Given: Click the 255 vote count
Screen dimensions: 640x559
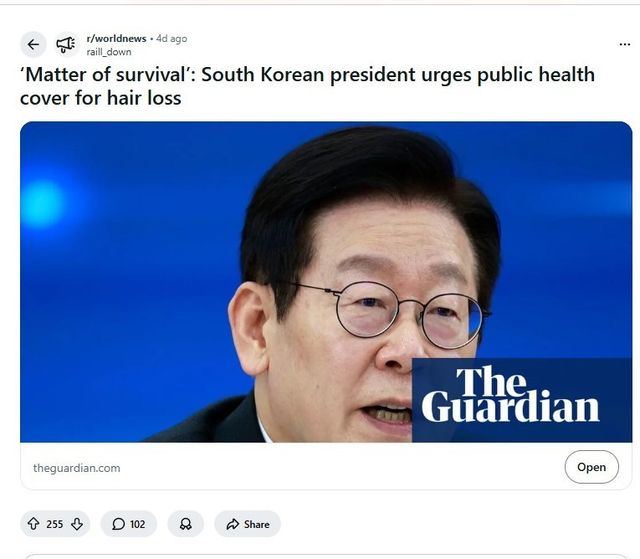Looking at the screenshot, I should [x=55, y=524].
